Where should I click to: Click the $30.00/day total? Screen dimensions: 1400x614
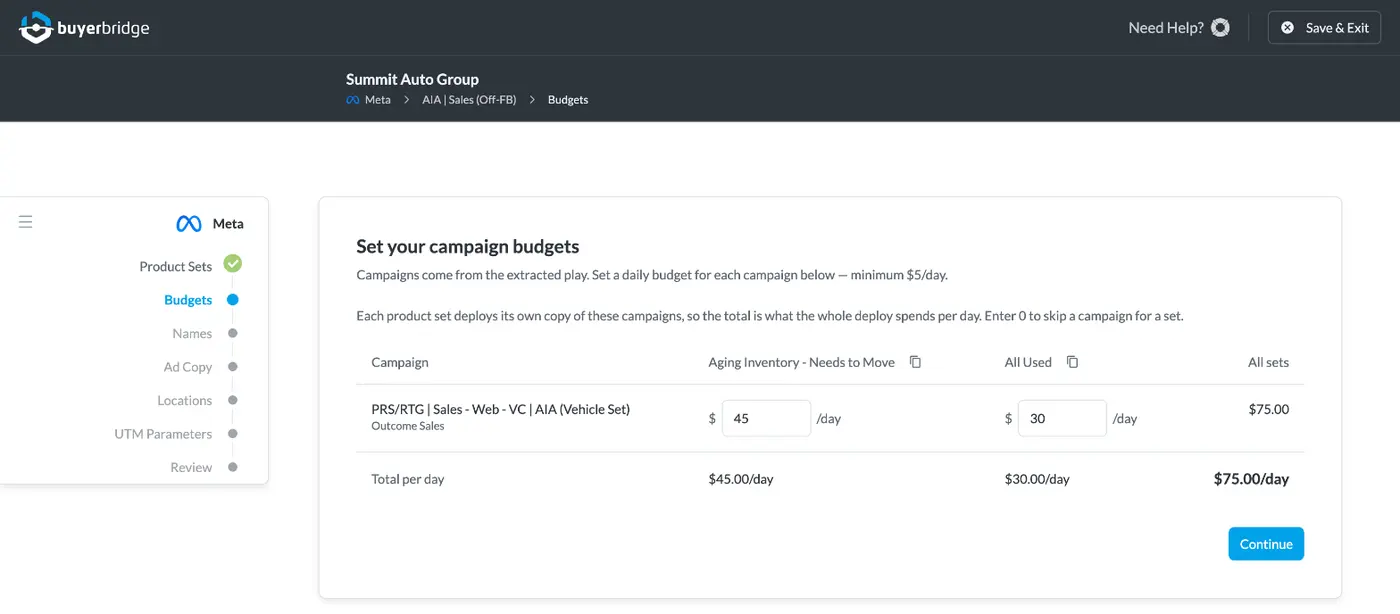pos(1037,479)
